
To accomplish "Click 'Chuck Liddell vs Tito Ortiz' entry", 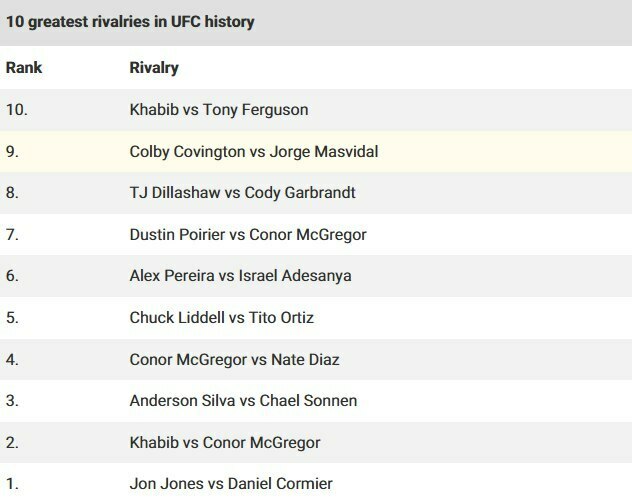I will pos(223,318).
